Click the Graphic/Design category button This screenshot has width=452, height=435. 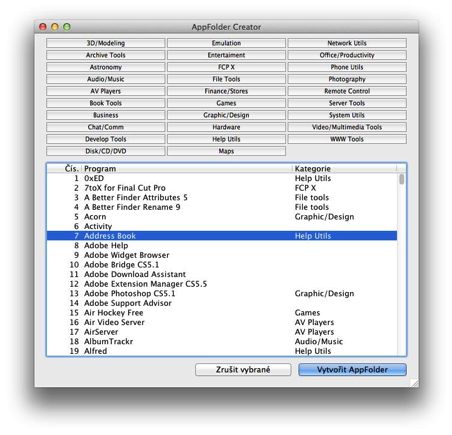[x=226, y=115]
